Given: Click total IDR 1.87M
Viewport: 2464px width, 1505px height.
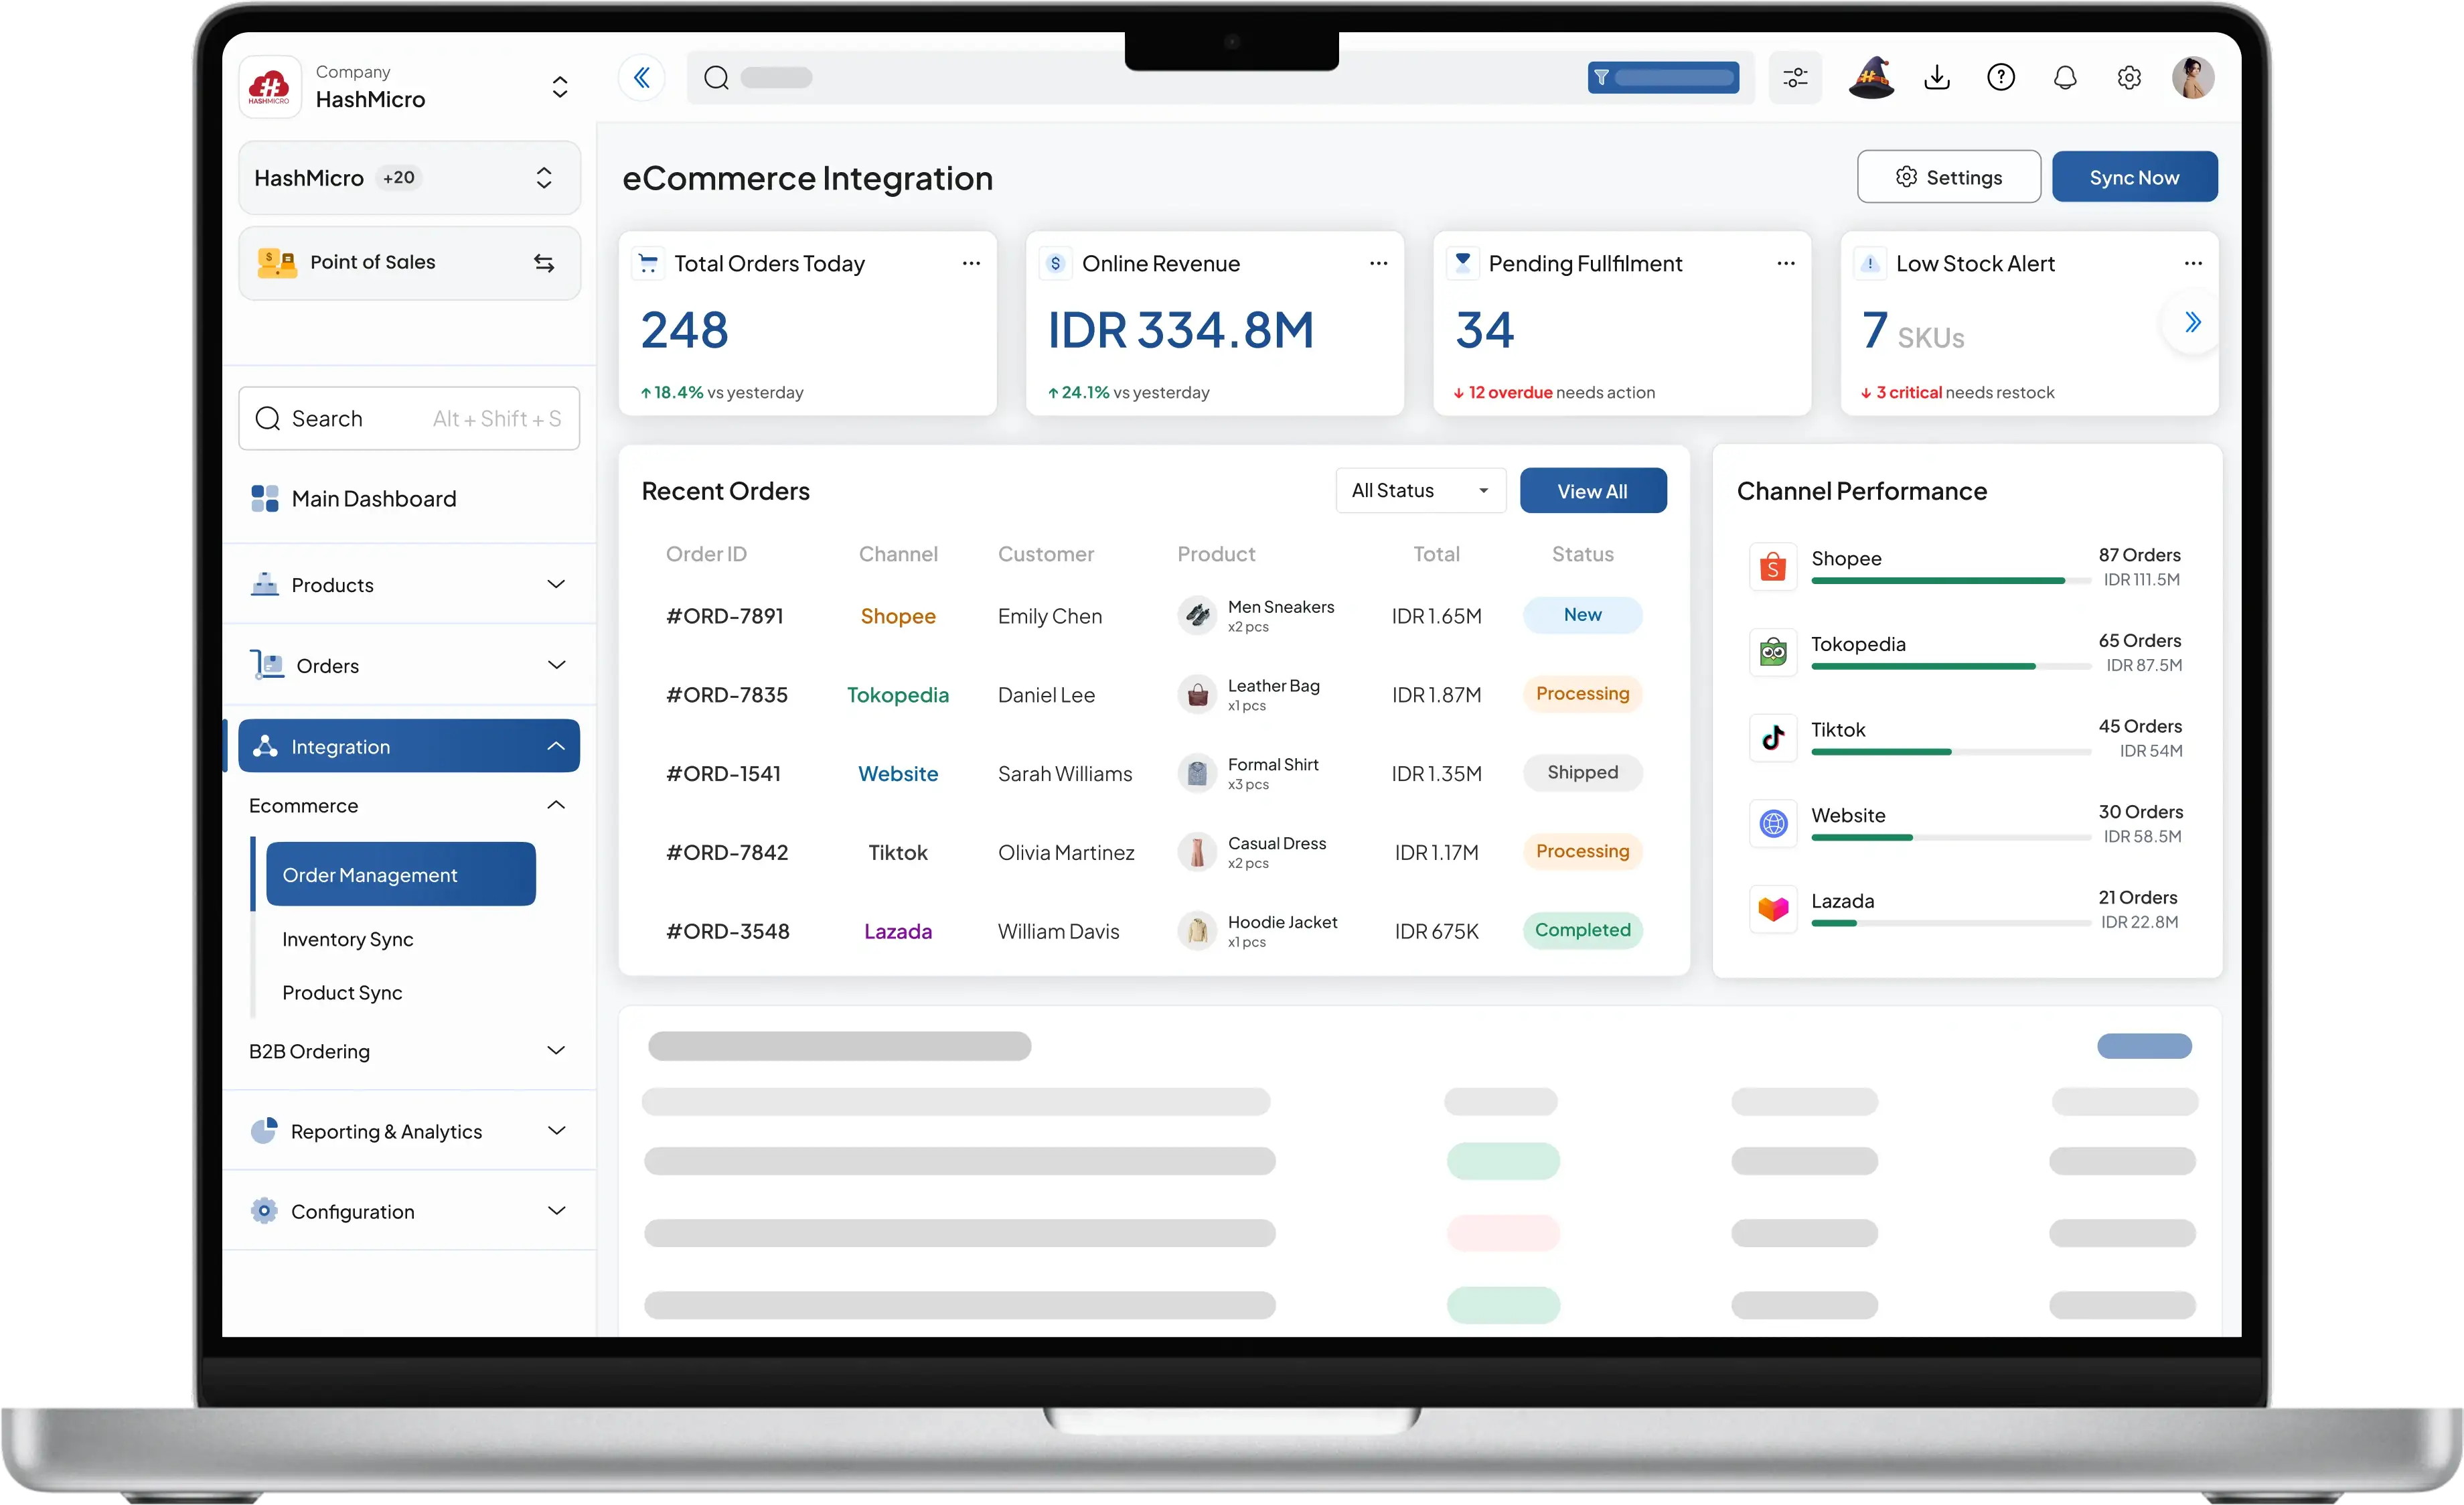Looking at the screenshot, I should coord(1436,695).
